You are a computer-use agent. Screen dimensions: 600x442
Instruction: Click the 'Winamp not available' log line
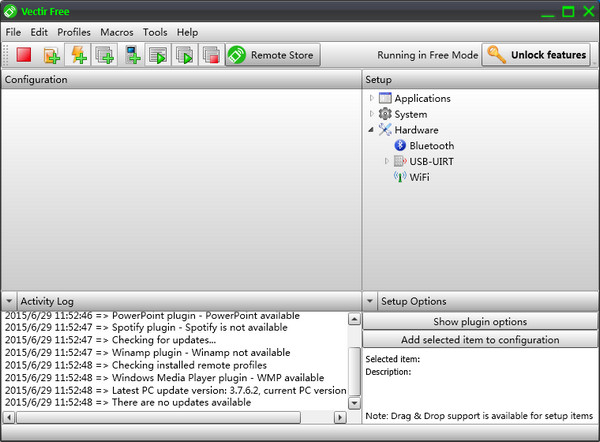click(x=148, y=352)
